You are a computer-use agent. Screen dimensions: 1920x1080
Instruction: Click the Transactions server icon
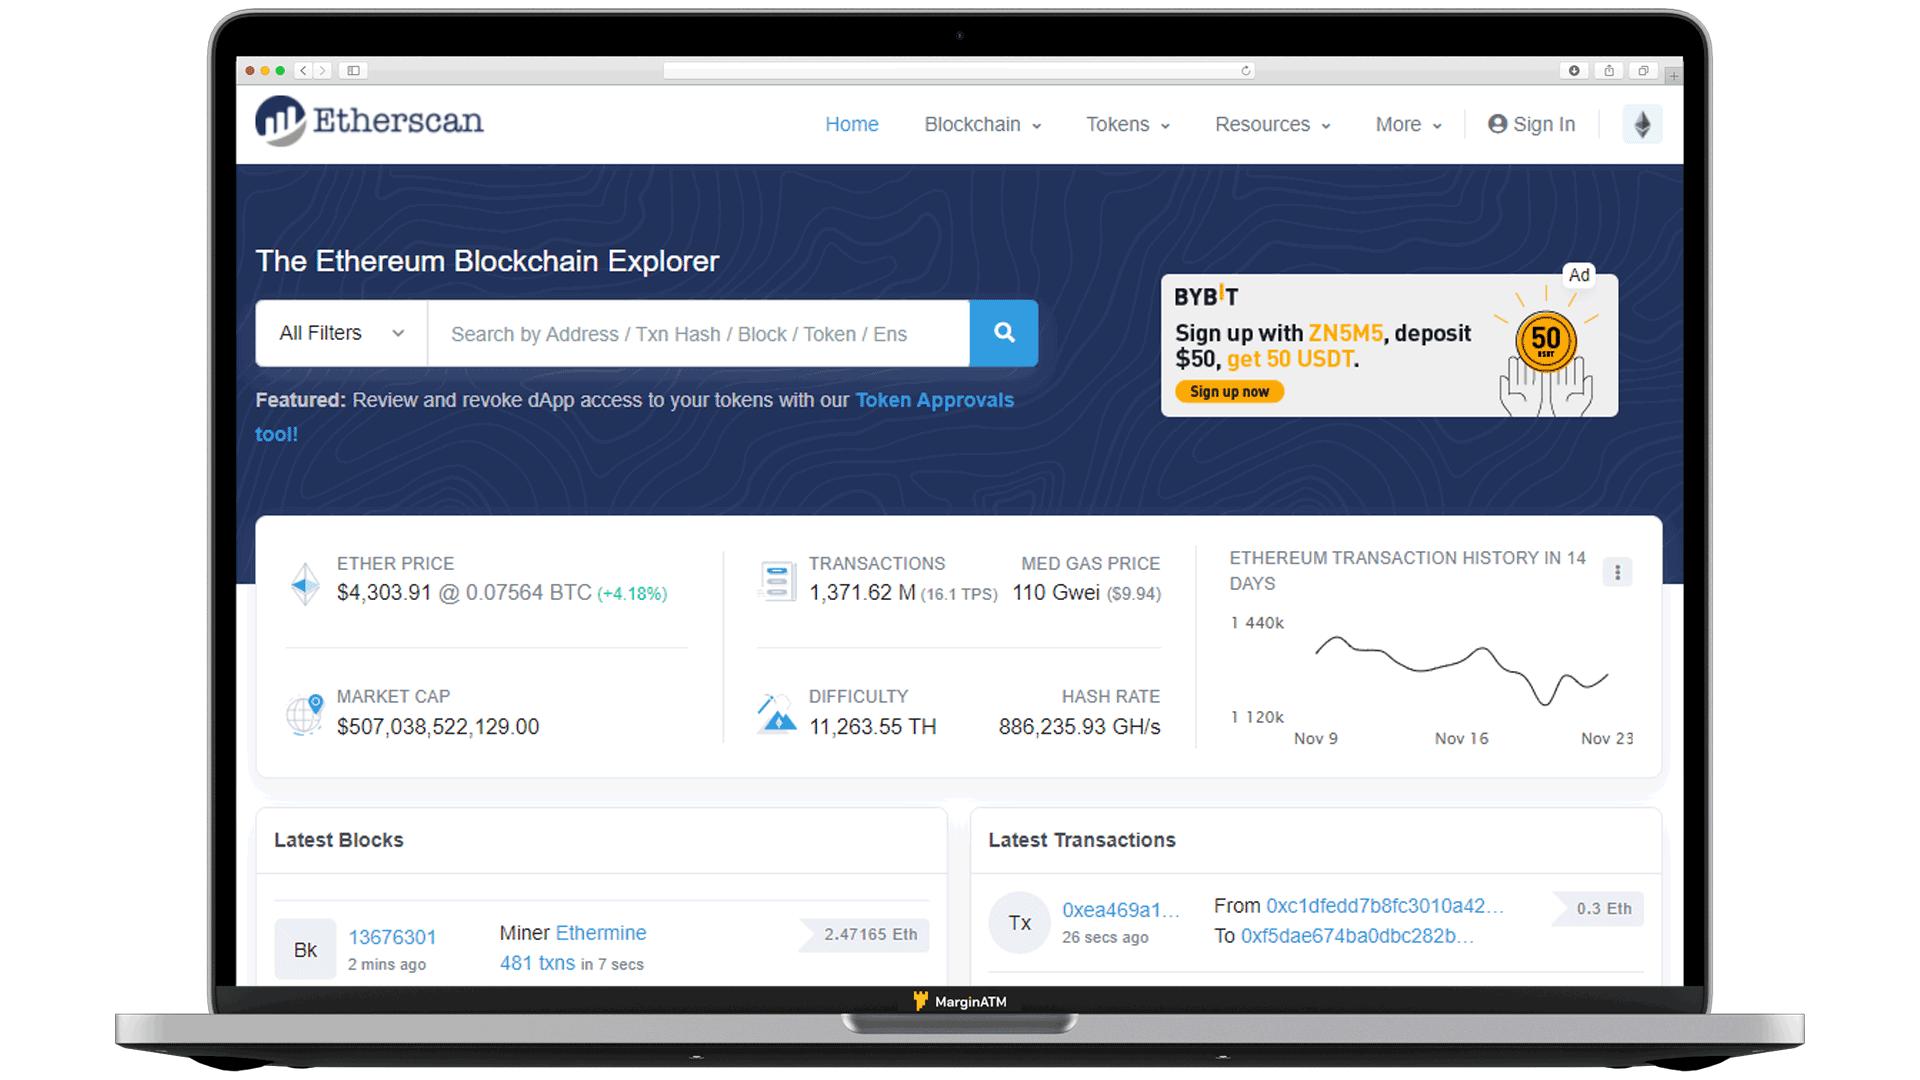tap(777, 581)
